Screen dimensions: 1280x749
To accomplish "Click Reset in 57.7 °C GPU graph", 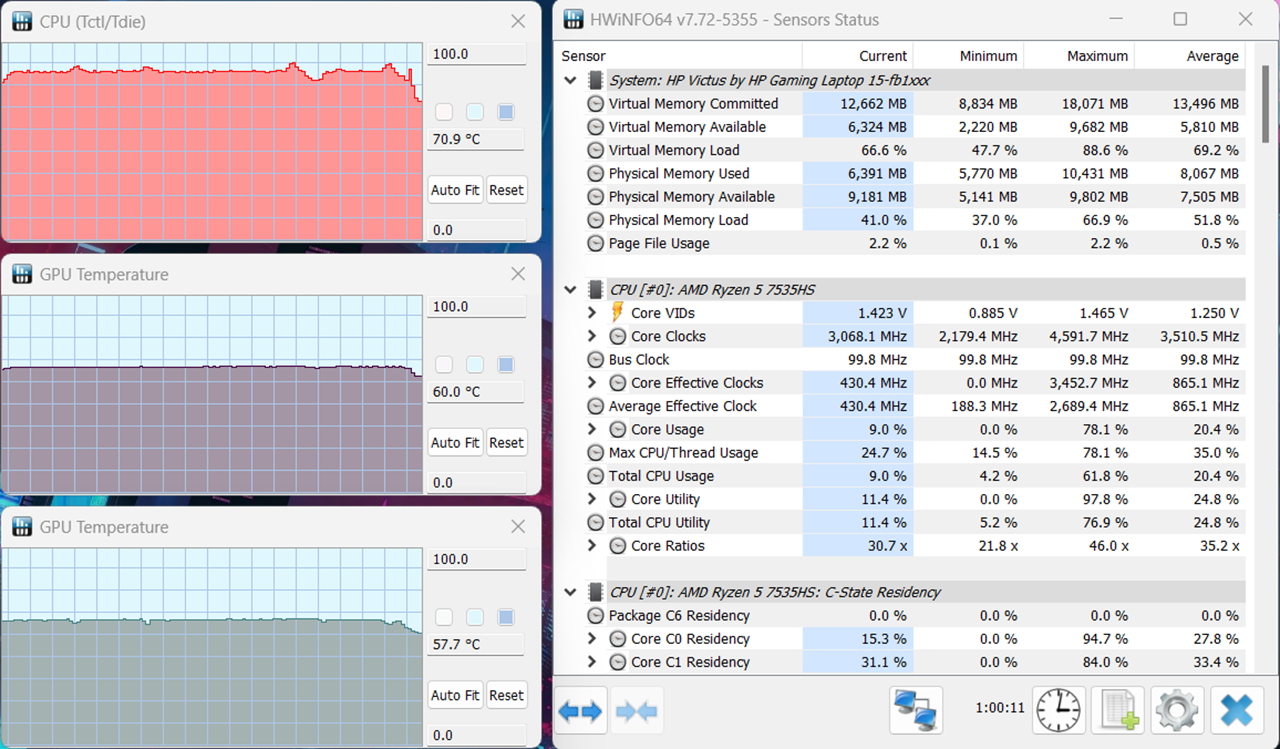I will coord(506,695).
